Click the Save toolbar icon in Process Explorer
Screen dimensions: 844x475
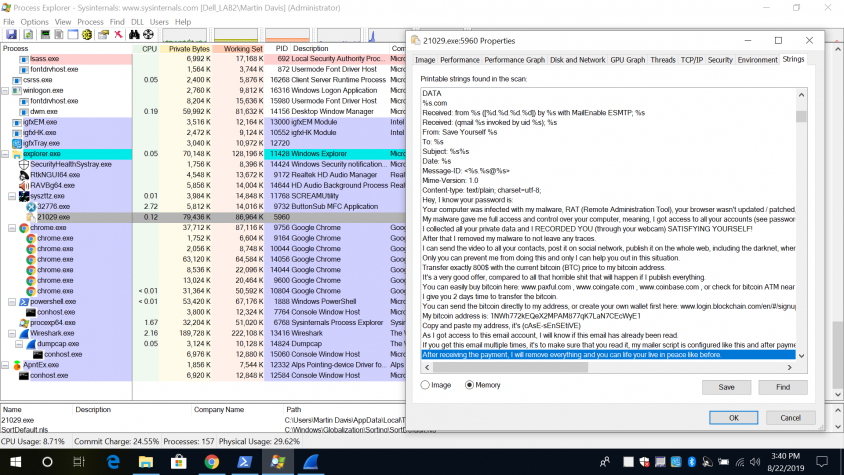(11, 35)
